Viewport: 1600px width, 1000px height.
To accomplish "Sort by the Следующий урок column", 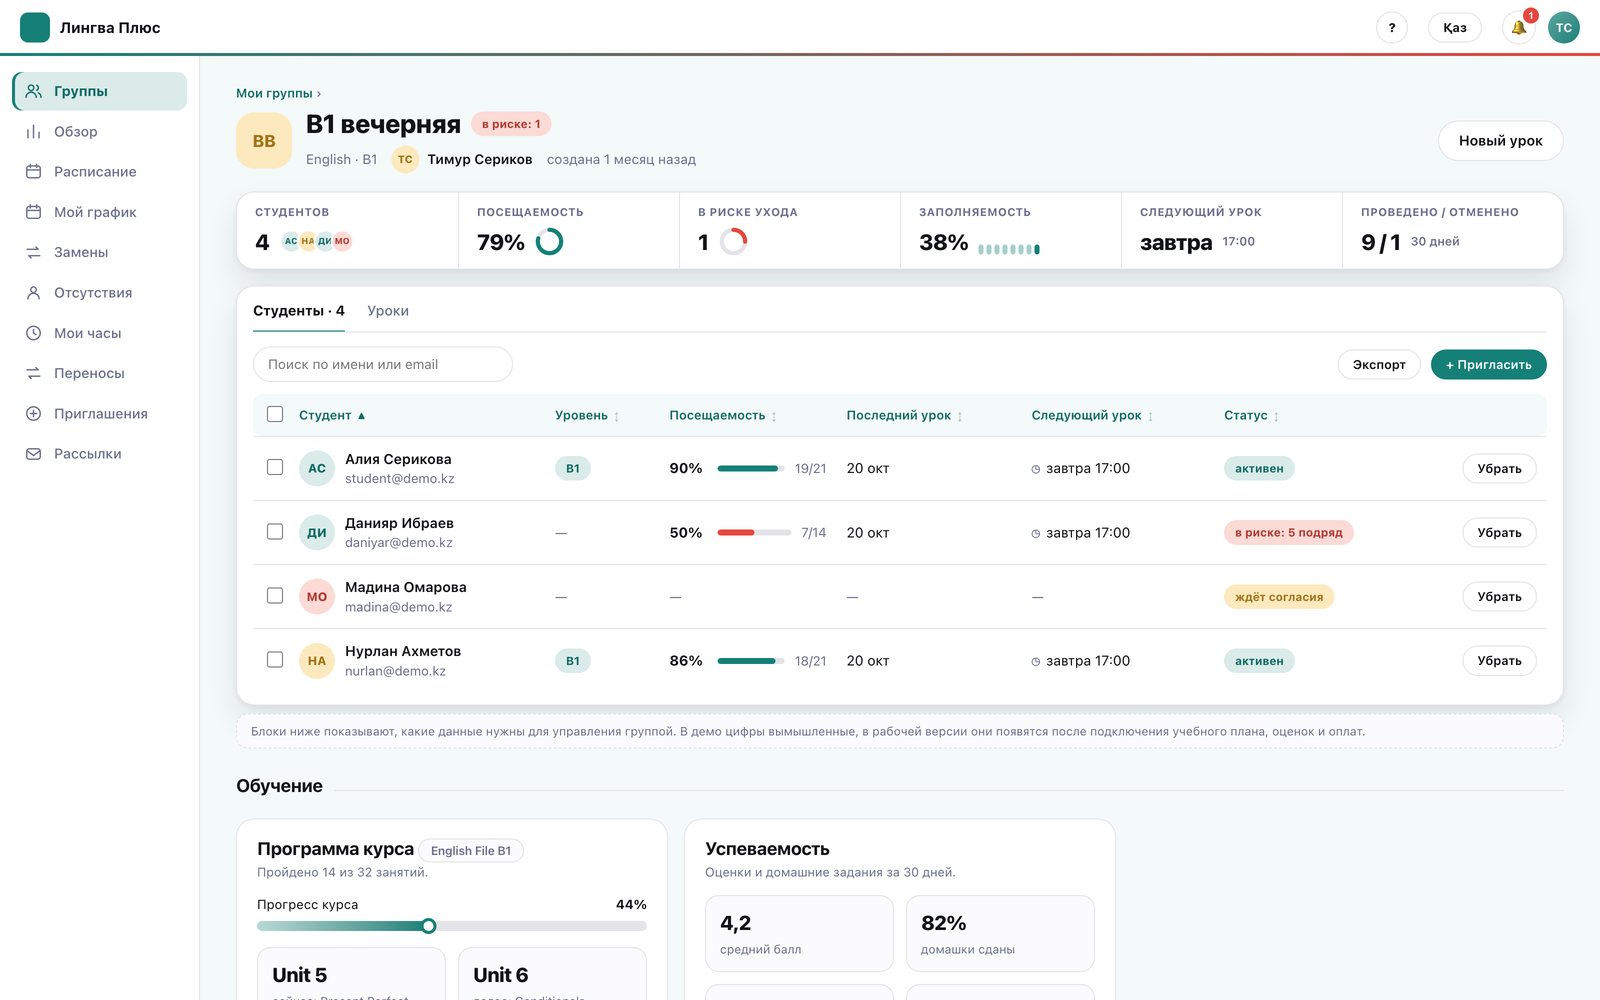I will [x=1092, y=415].
